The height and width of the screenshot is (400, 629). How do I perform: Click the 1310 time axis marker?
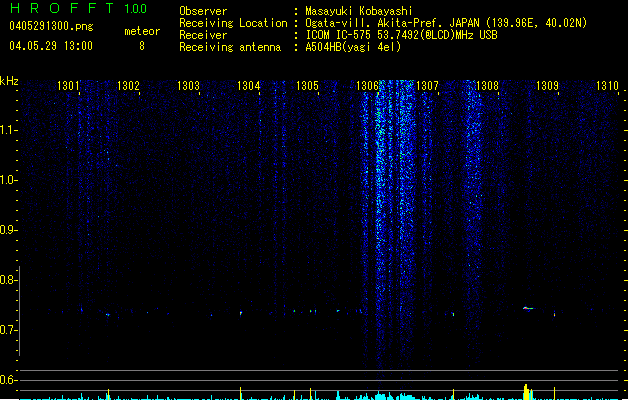[607, 86]
